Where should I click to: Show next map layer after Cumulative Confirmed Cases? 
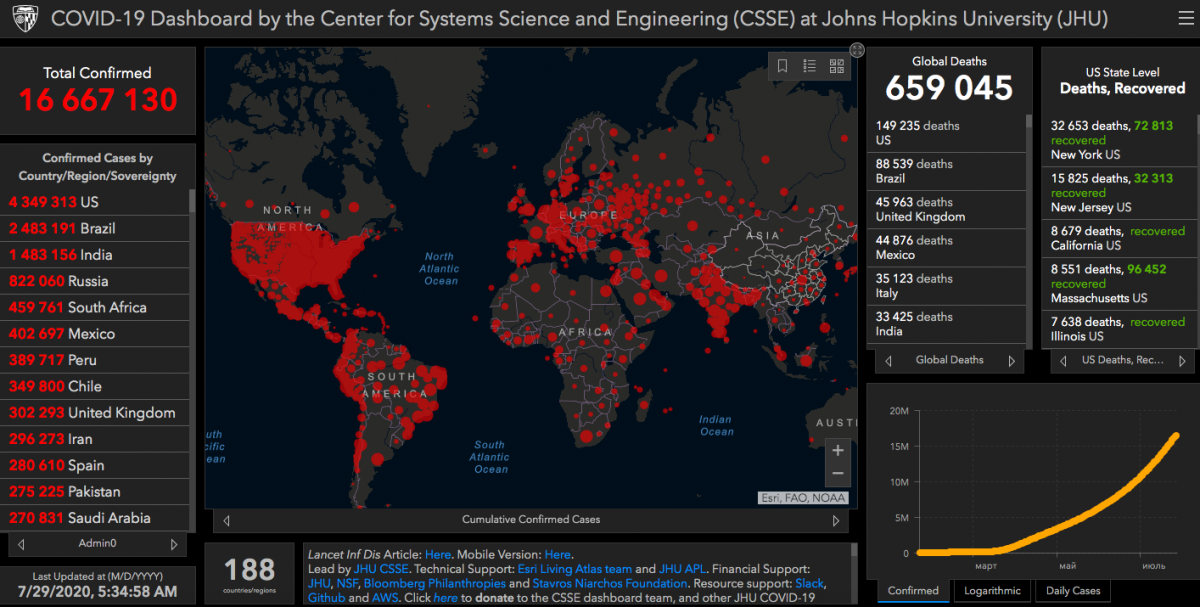point(836,520)
